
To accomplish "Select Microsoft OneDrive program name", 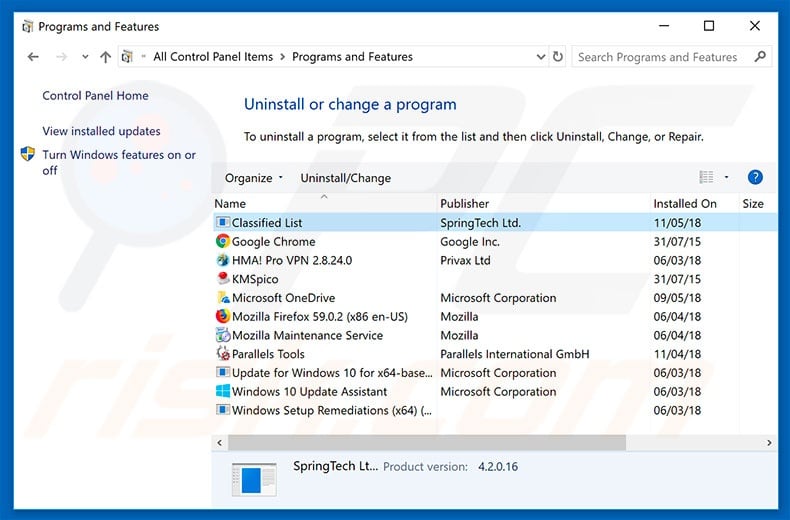I will (283, 297).
